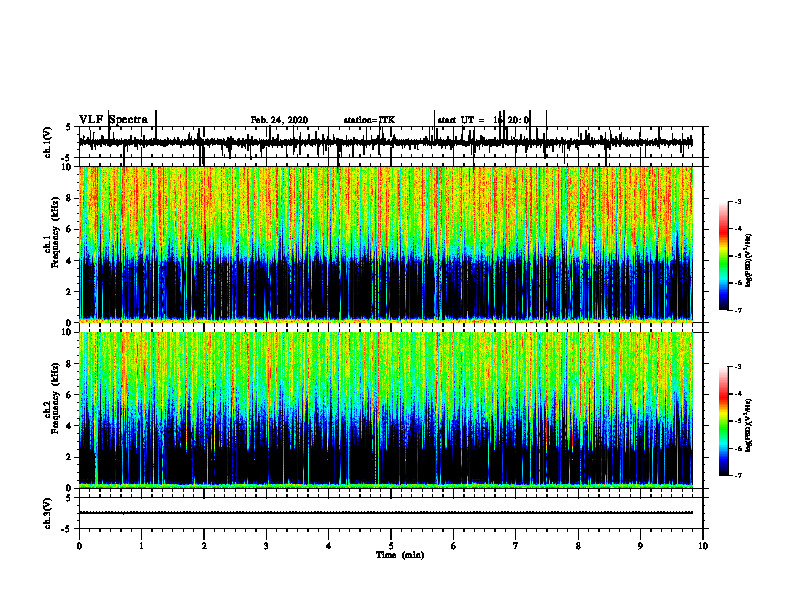This screenshot has width=792, height=612.
Task: Click the 'ch.3(V)' bottom axis label
Action: [48, 514]
